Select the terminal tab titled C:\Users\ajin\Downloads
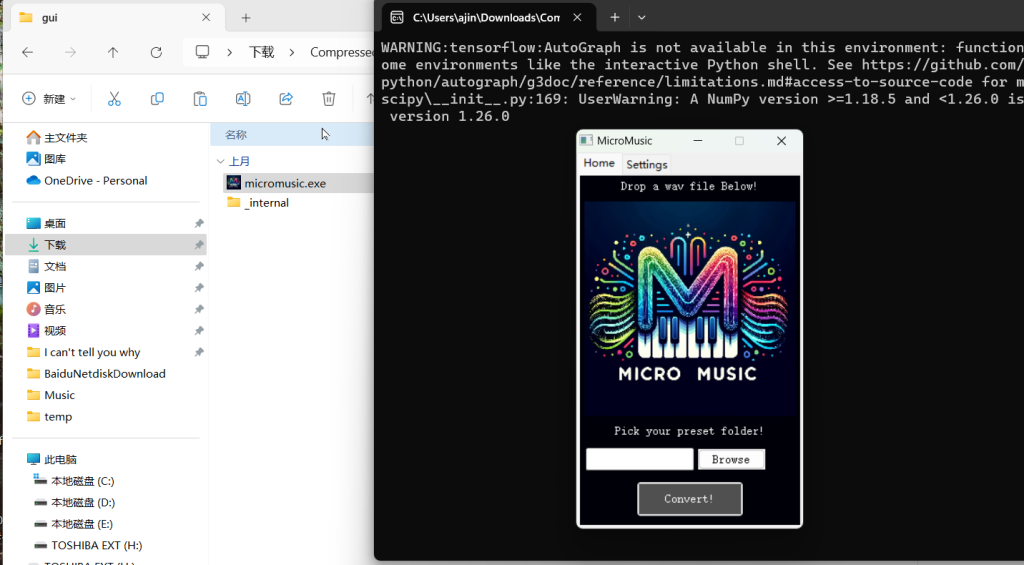The image size is (1024, 565). 486,18
